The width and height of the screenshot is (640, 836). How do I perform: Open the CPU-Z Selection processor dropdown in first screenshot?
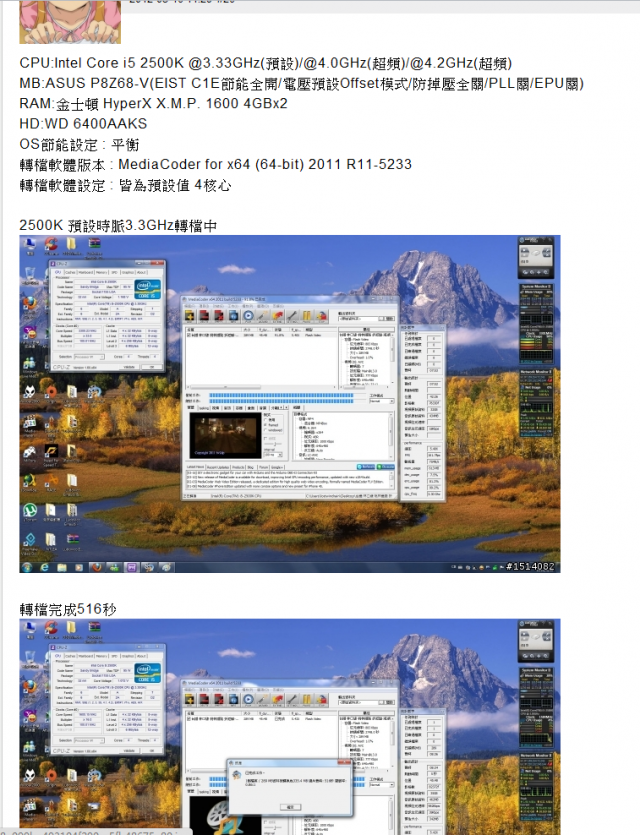pos(90,357)
